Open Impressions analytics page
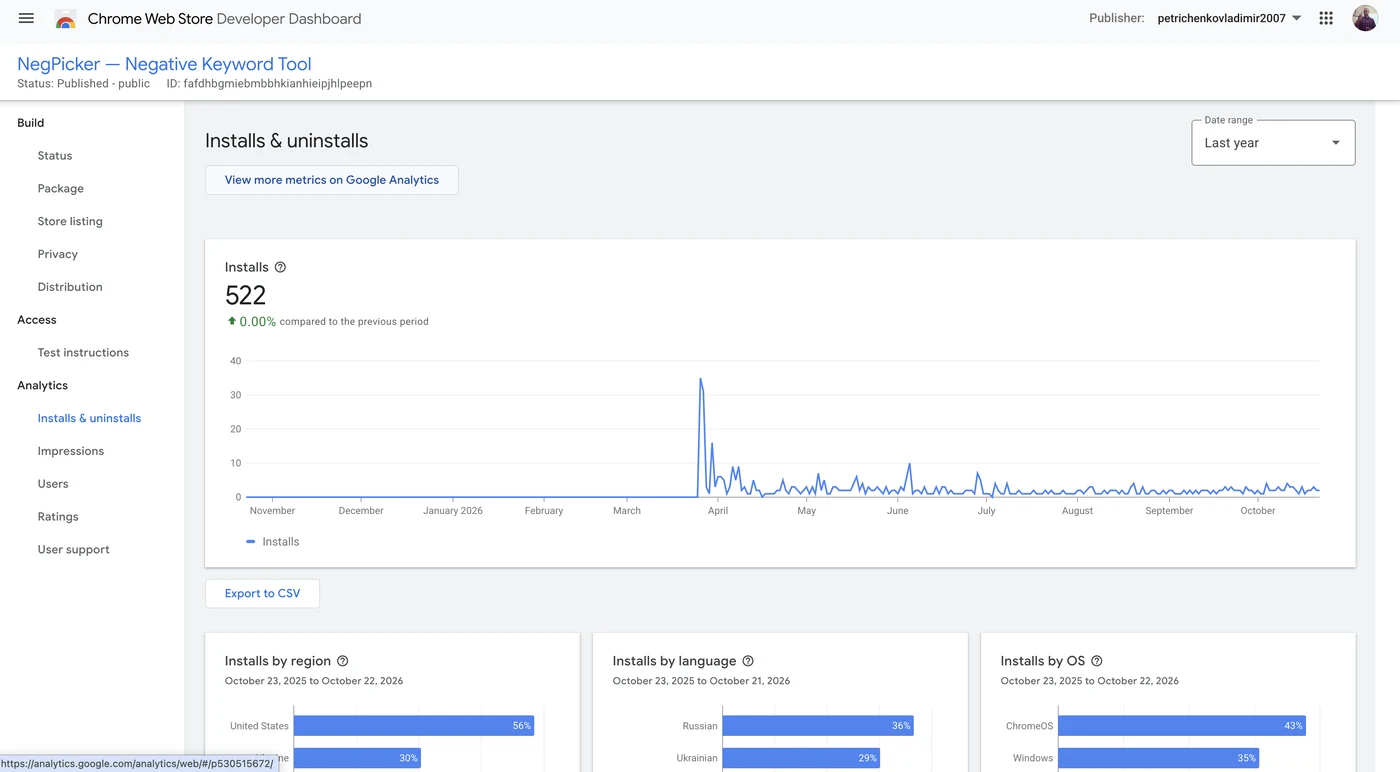The height and width of the screenshot is (772, 1400). [x=71, y=451]
